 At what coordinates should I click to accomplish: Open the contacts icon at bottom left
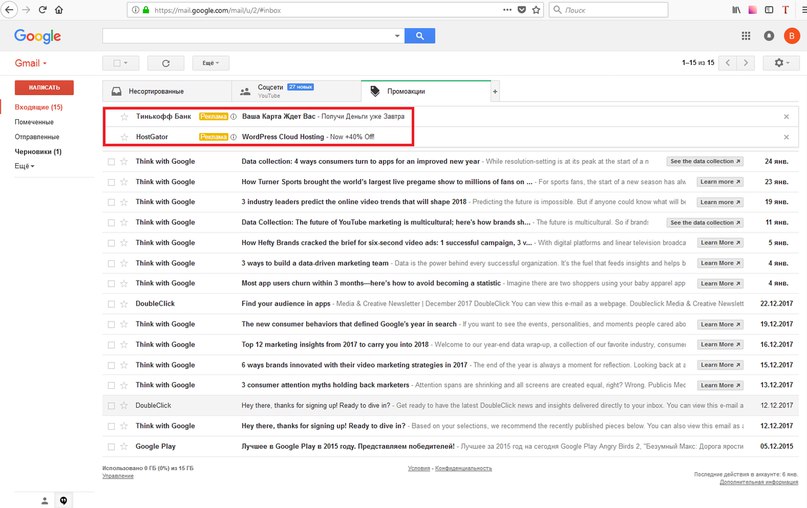[45, 500]
